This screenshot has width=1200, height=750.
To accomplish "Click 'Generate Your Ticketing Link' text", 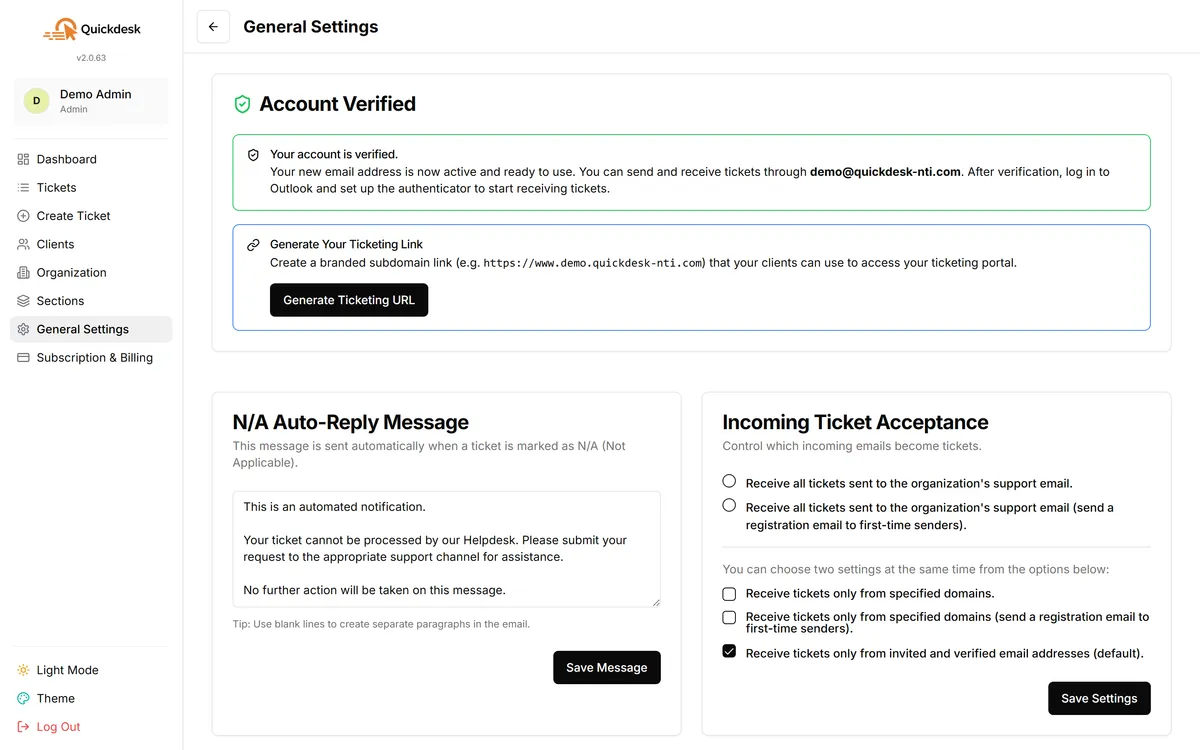I will (346, 244).
